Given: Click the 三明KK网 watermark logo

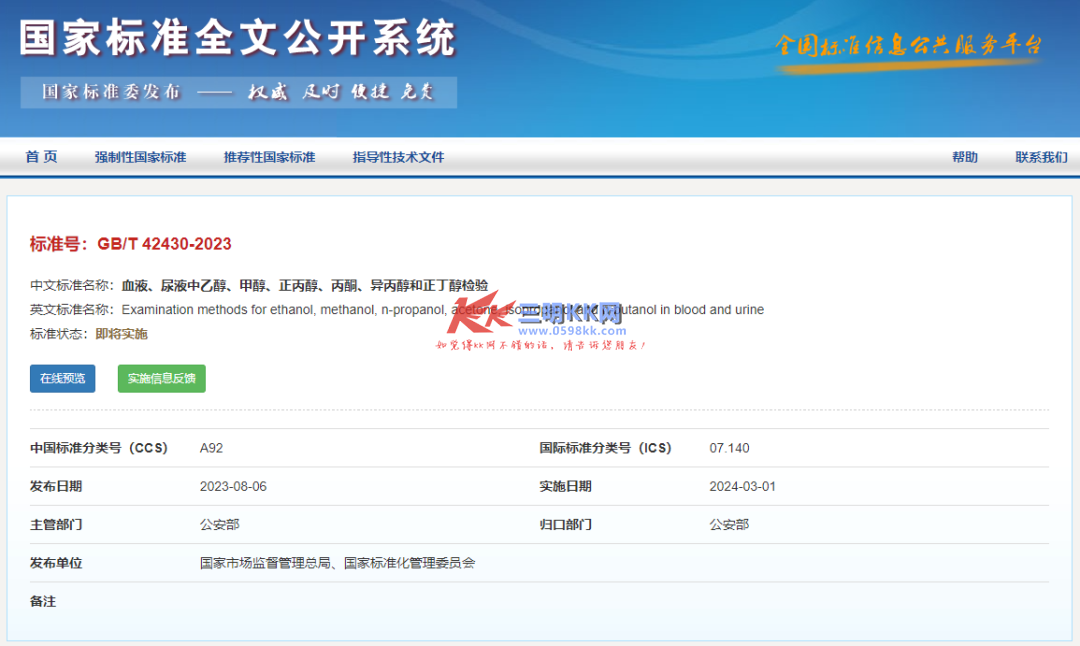Looking at the screenshot, I should point(540,315).
